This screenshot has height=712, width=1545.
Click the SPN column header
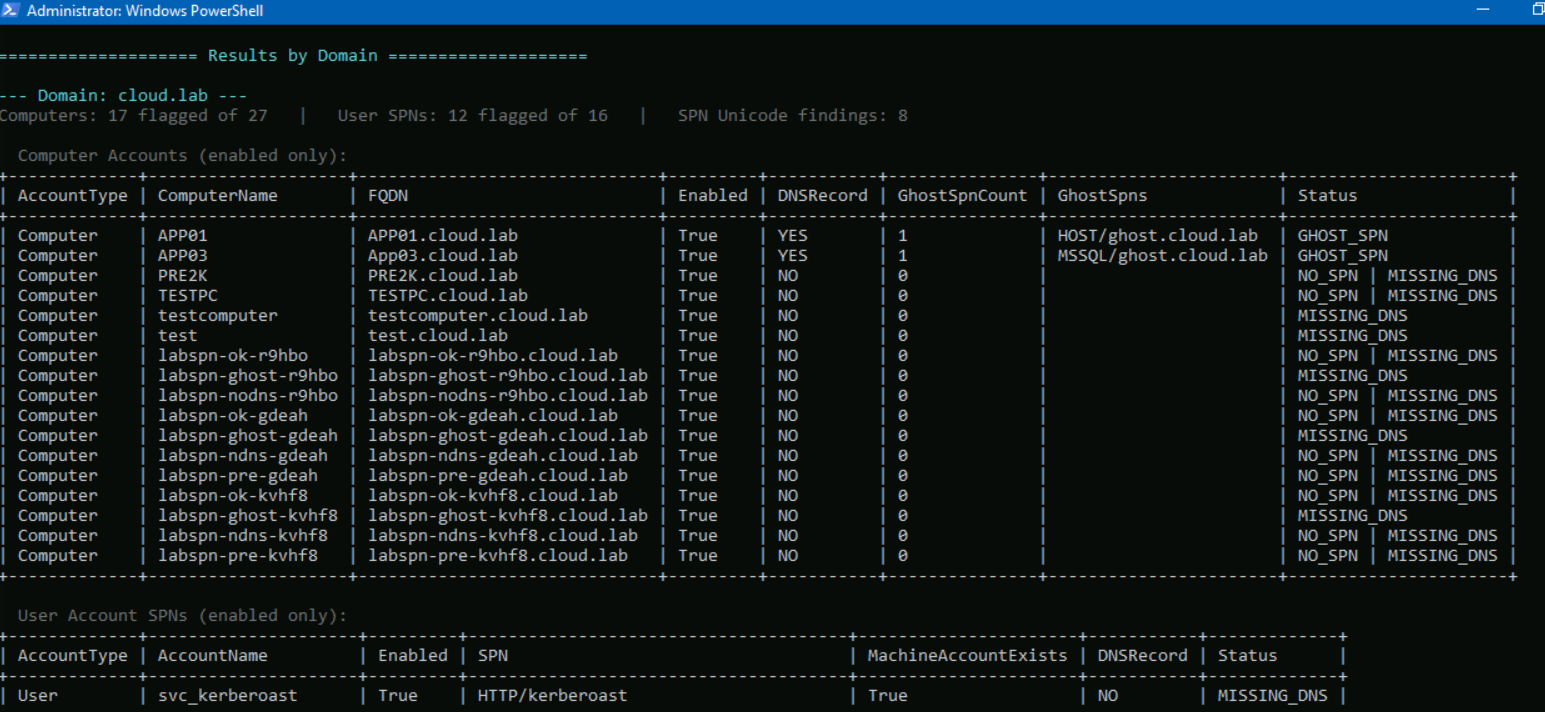492,656
